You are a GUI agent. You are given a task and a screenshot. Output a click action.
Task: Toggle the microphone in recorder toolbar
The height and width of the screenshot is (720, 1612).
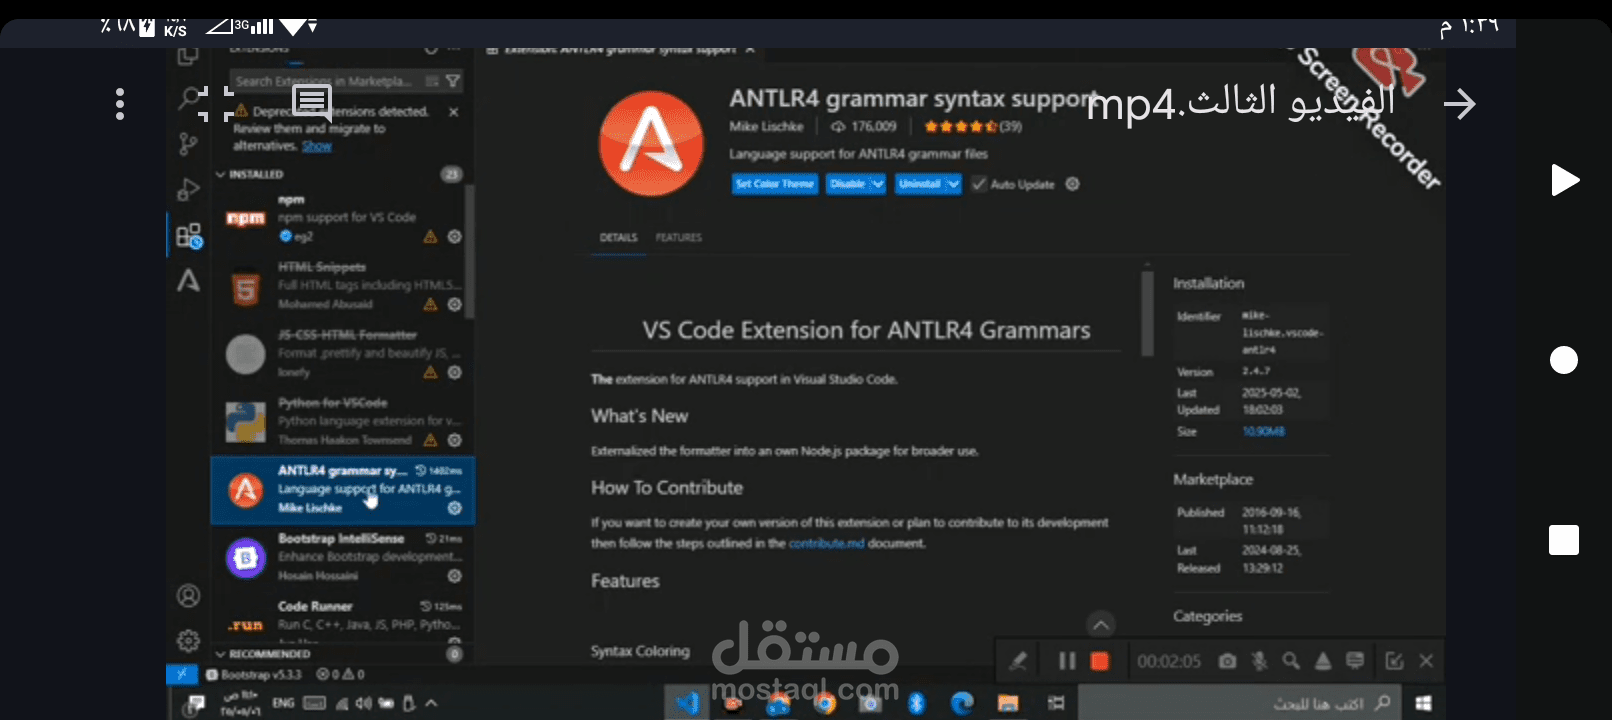point(1260,661)
